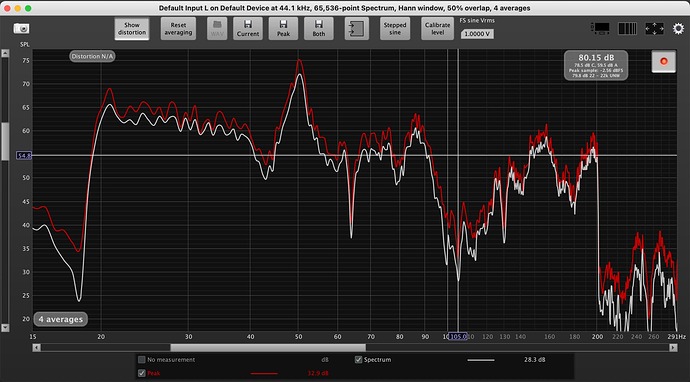The height and width of the screenshot is (382, 690).
Task: Toggle the bars graph style icon
Action: (x=627, y=29)
